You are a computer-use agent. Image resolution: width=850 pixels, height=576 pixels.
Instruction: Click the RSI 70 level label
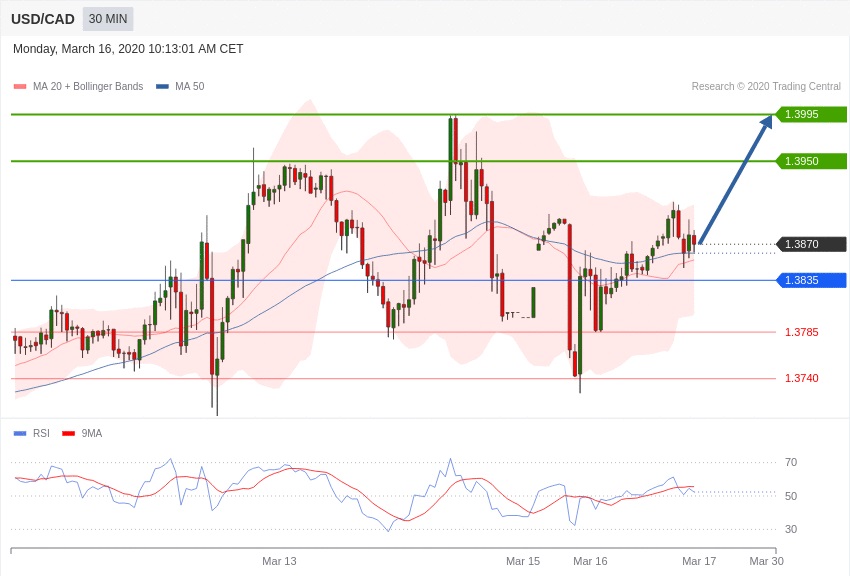(791, 462)
